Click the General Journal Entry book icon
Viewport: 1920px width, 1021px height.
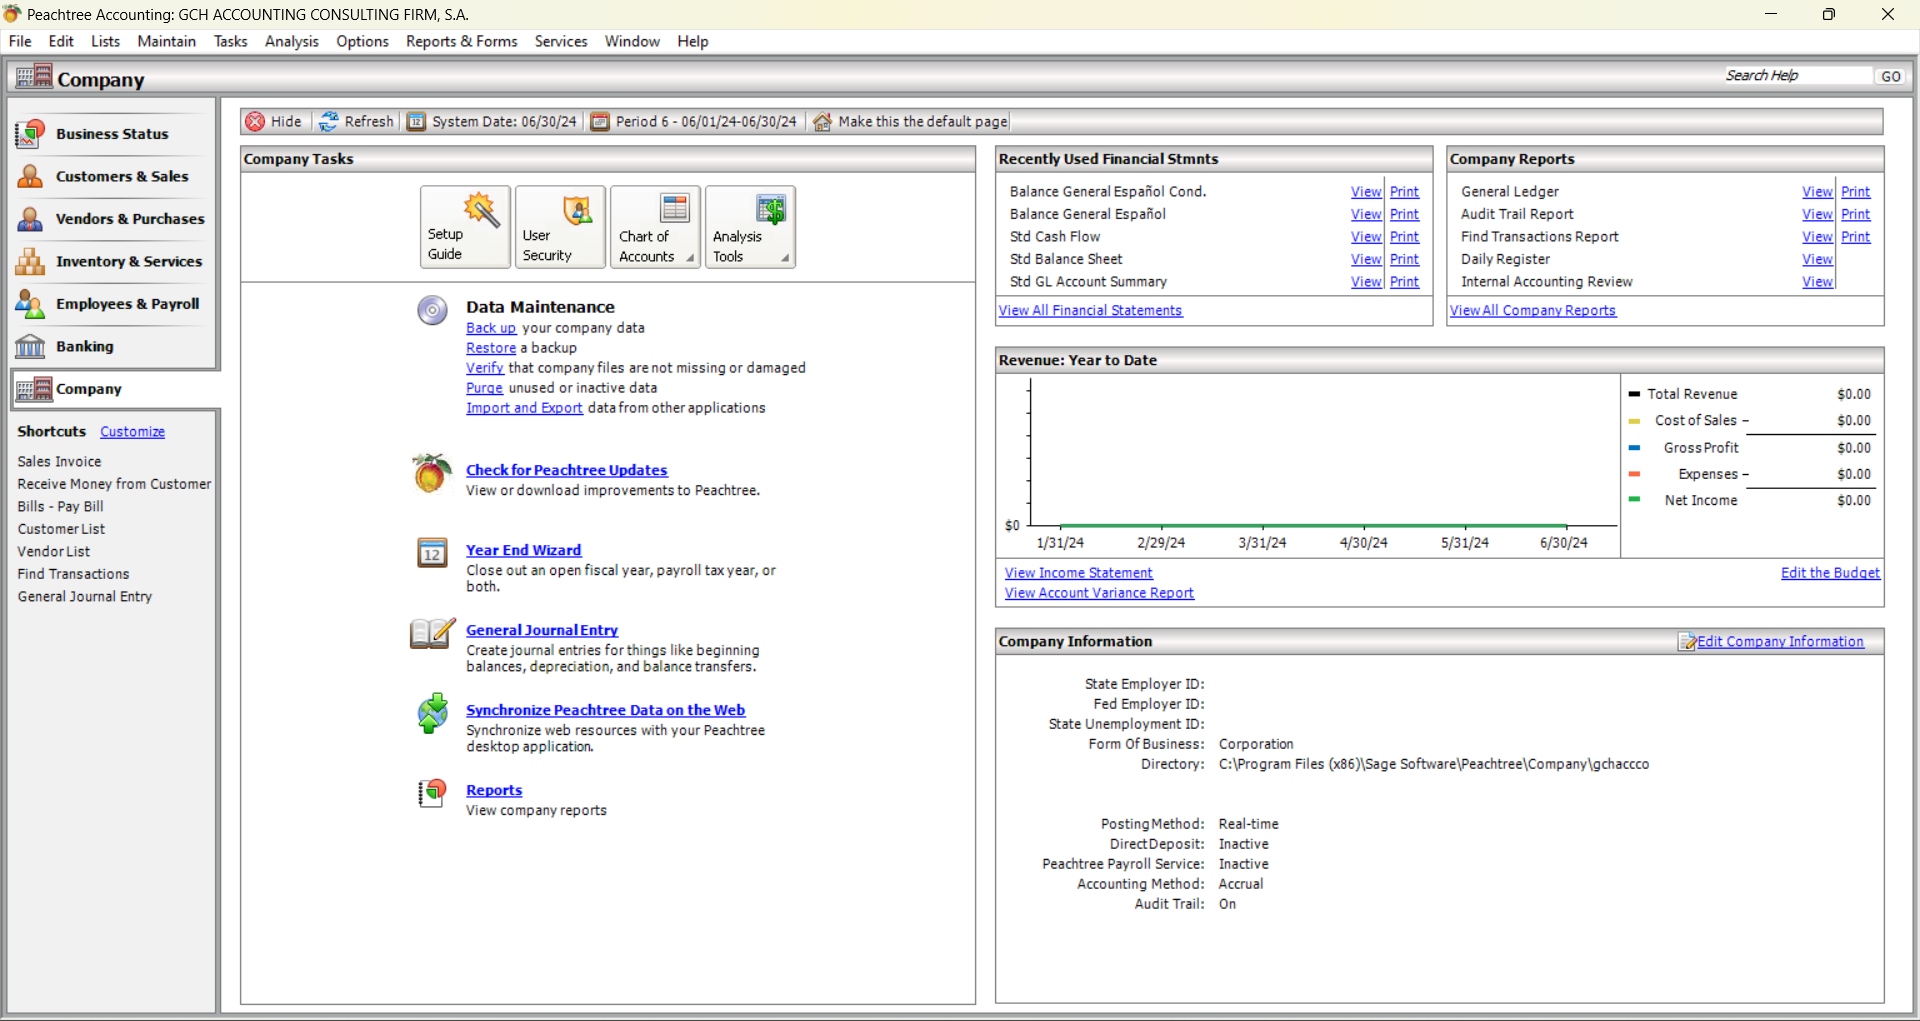432,633
